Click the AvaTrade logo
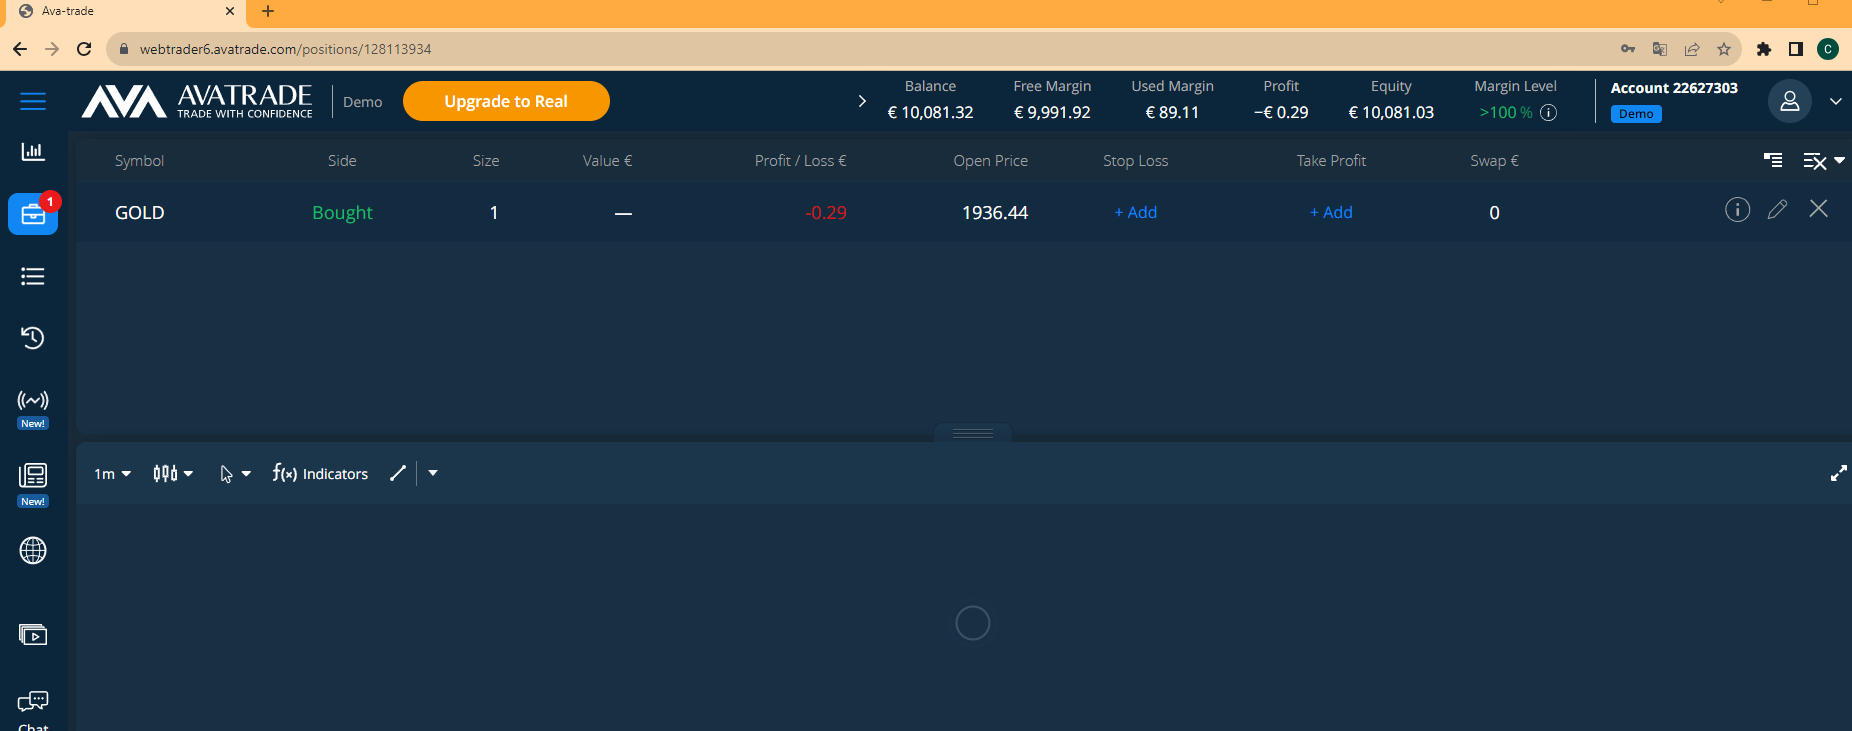 197,101
